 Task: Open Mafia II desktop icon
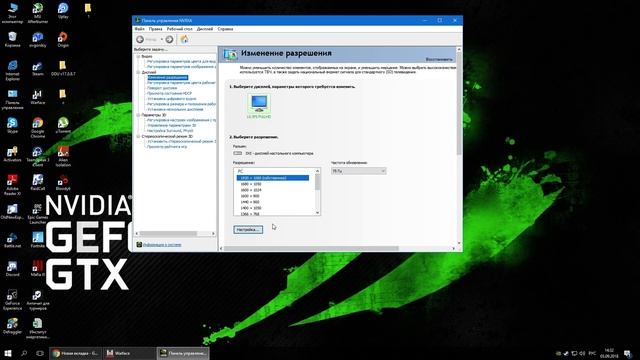click(x=38, y=269)
